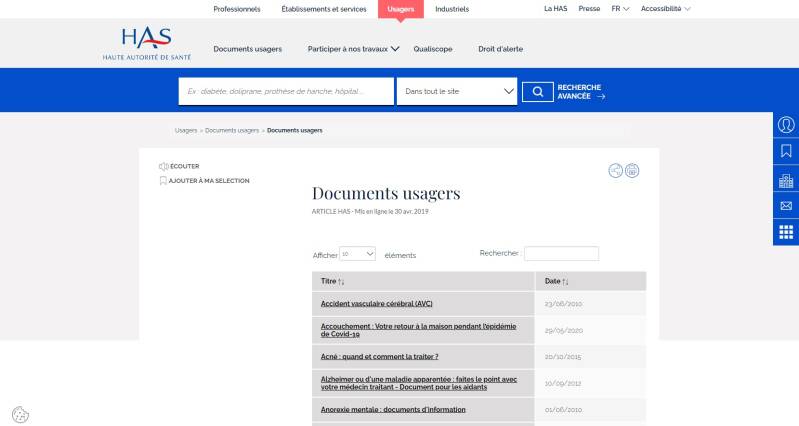
Task: Click the date 29/05/2020 cell
Action: [590, 330]
